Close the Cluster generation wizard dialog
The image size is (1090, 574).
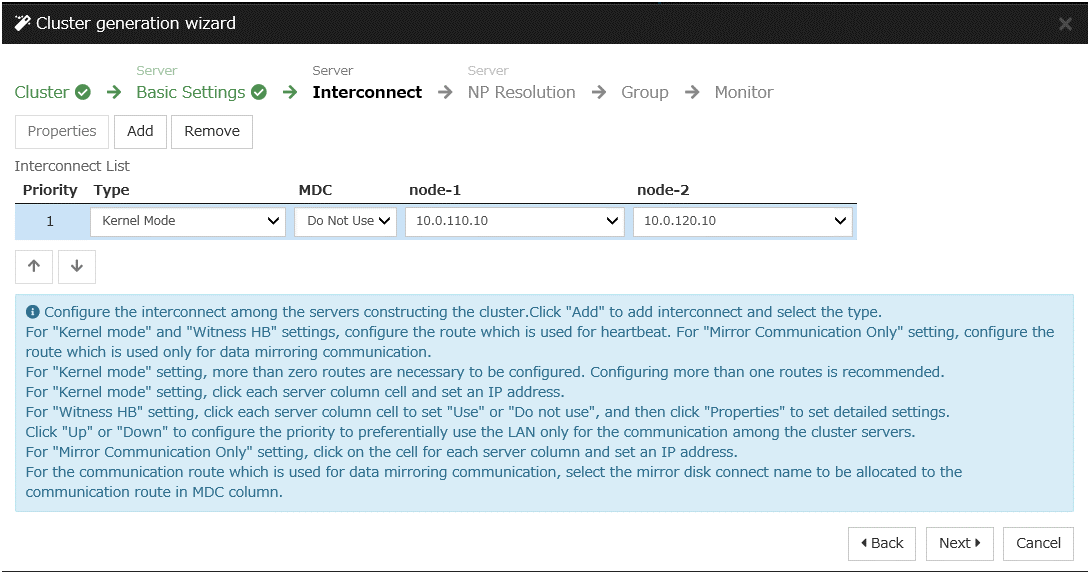1065,24
